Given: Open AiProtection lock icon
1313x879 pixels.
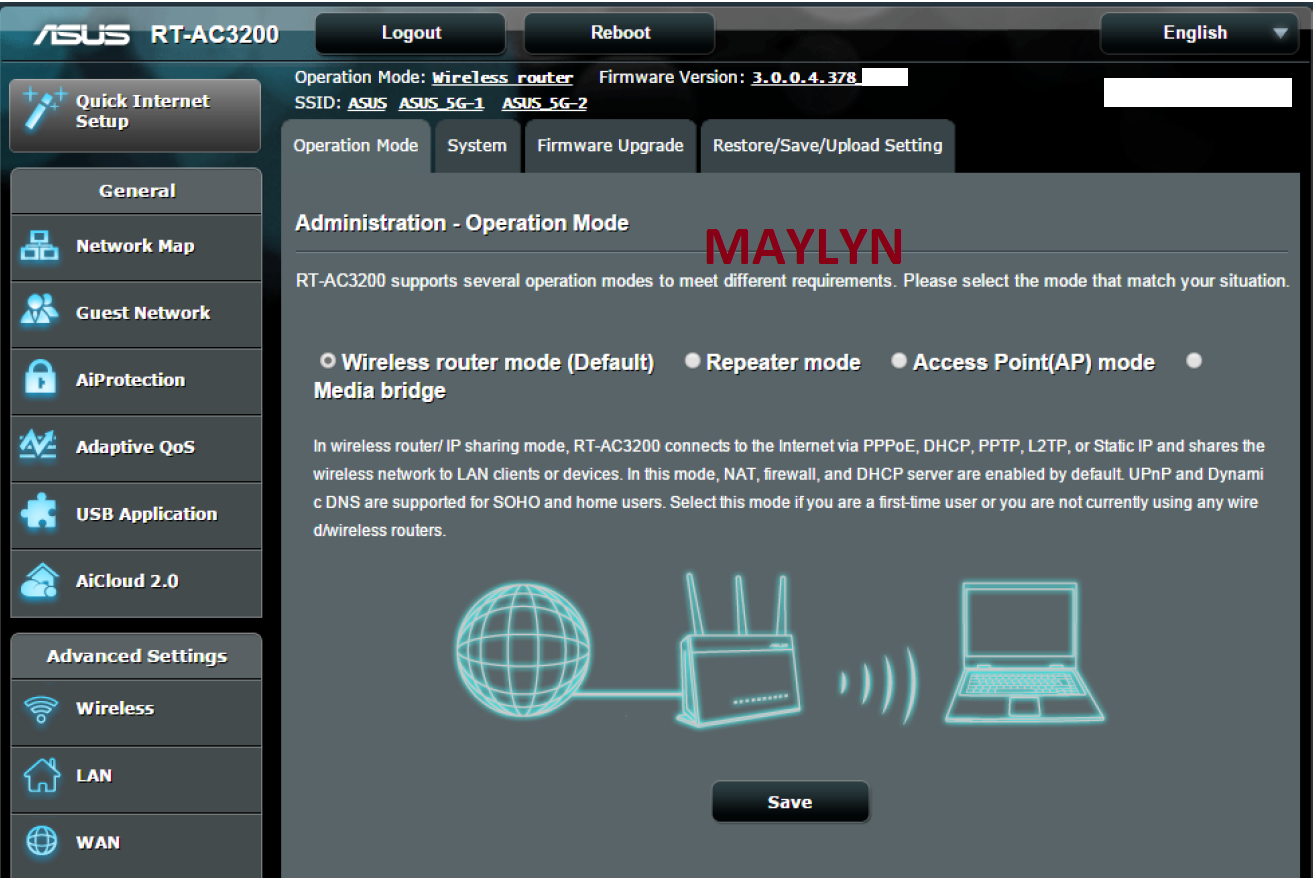Looking at the screenshot, I should coord(40,380).
